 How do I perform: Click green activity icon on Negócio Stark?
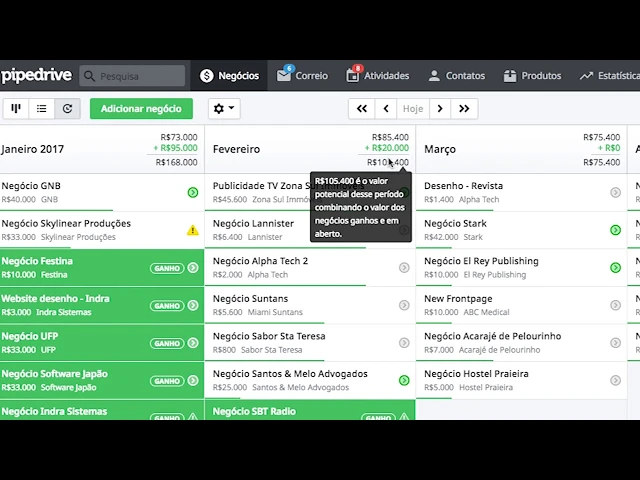(616, 230)
